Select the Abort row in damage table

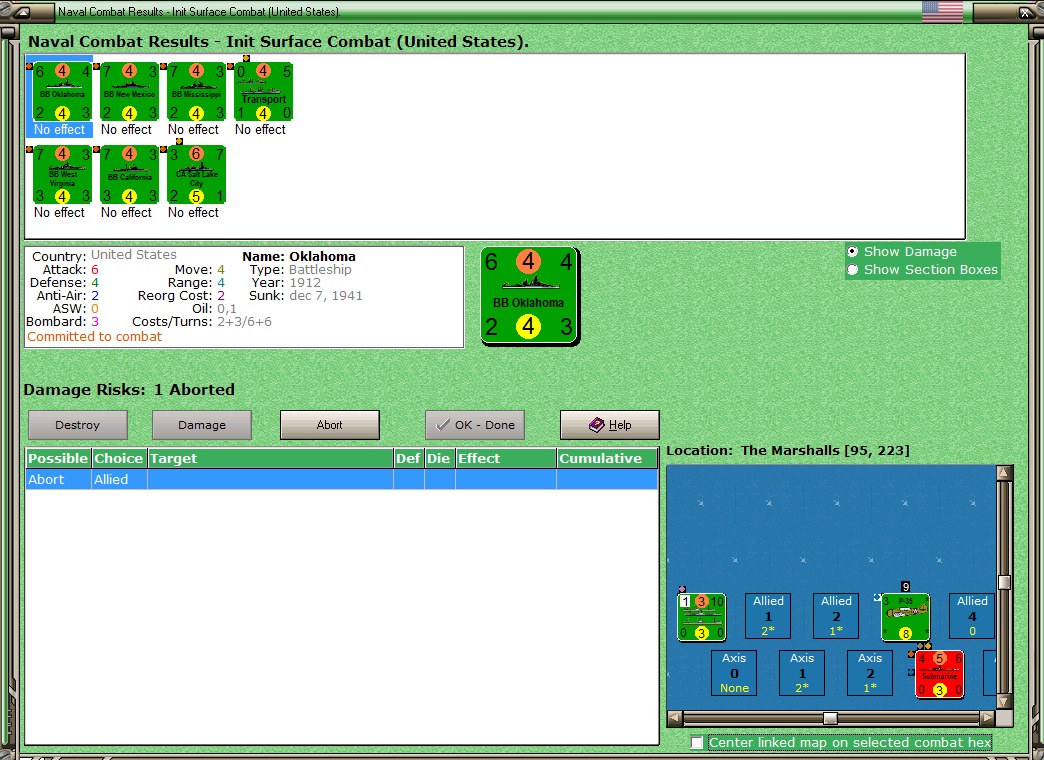pos(342,480)
